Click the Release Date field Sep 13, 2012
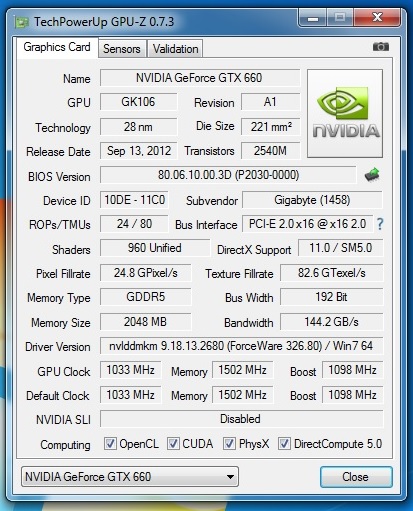 pyautogui.click(x=138, y=151)
